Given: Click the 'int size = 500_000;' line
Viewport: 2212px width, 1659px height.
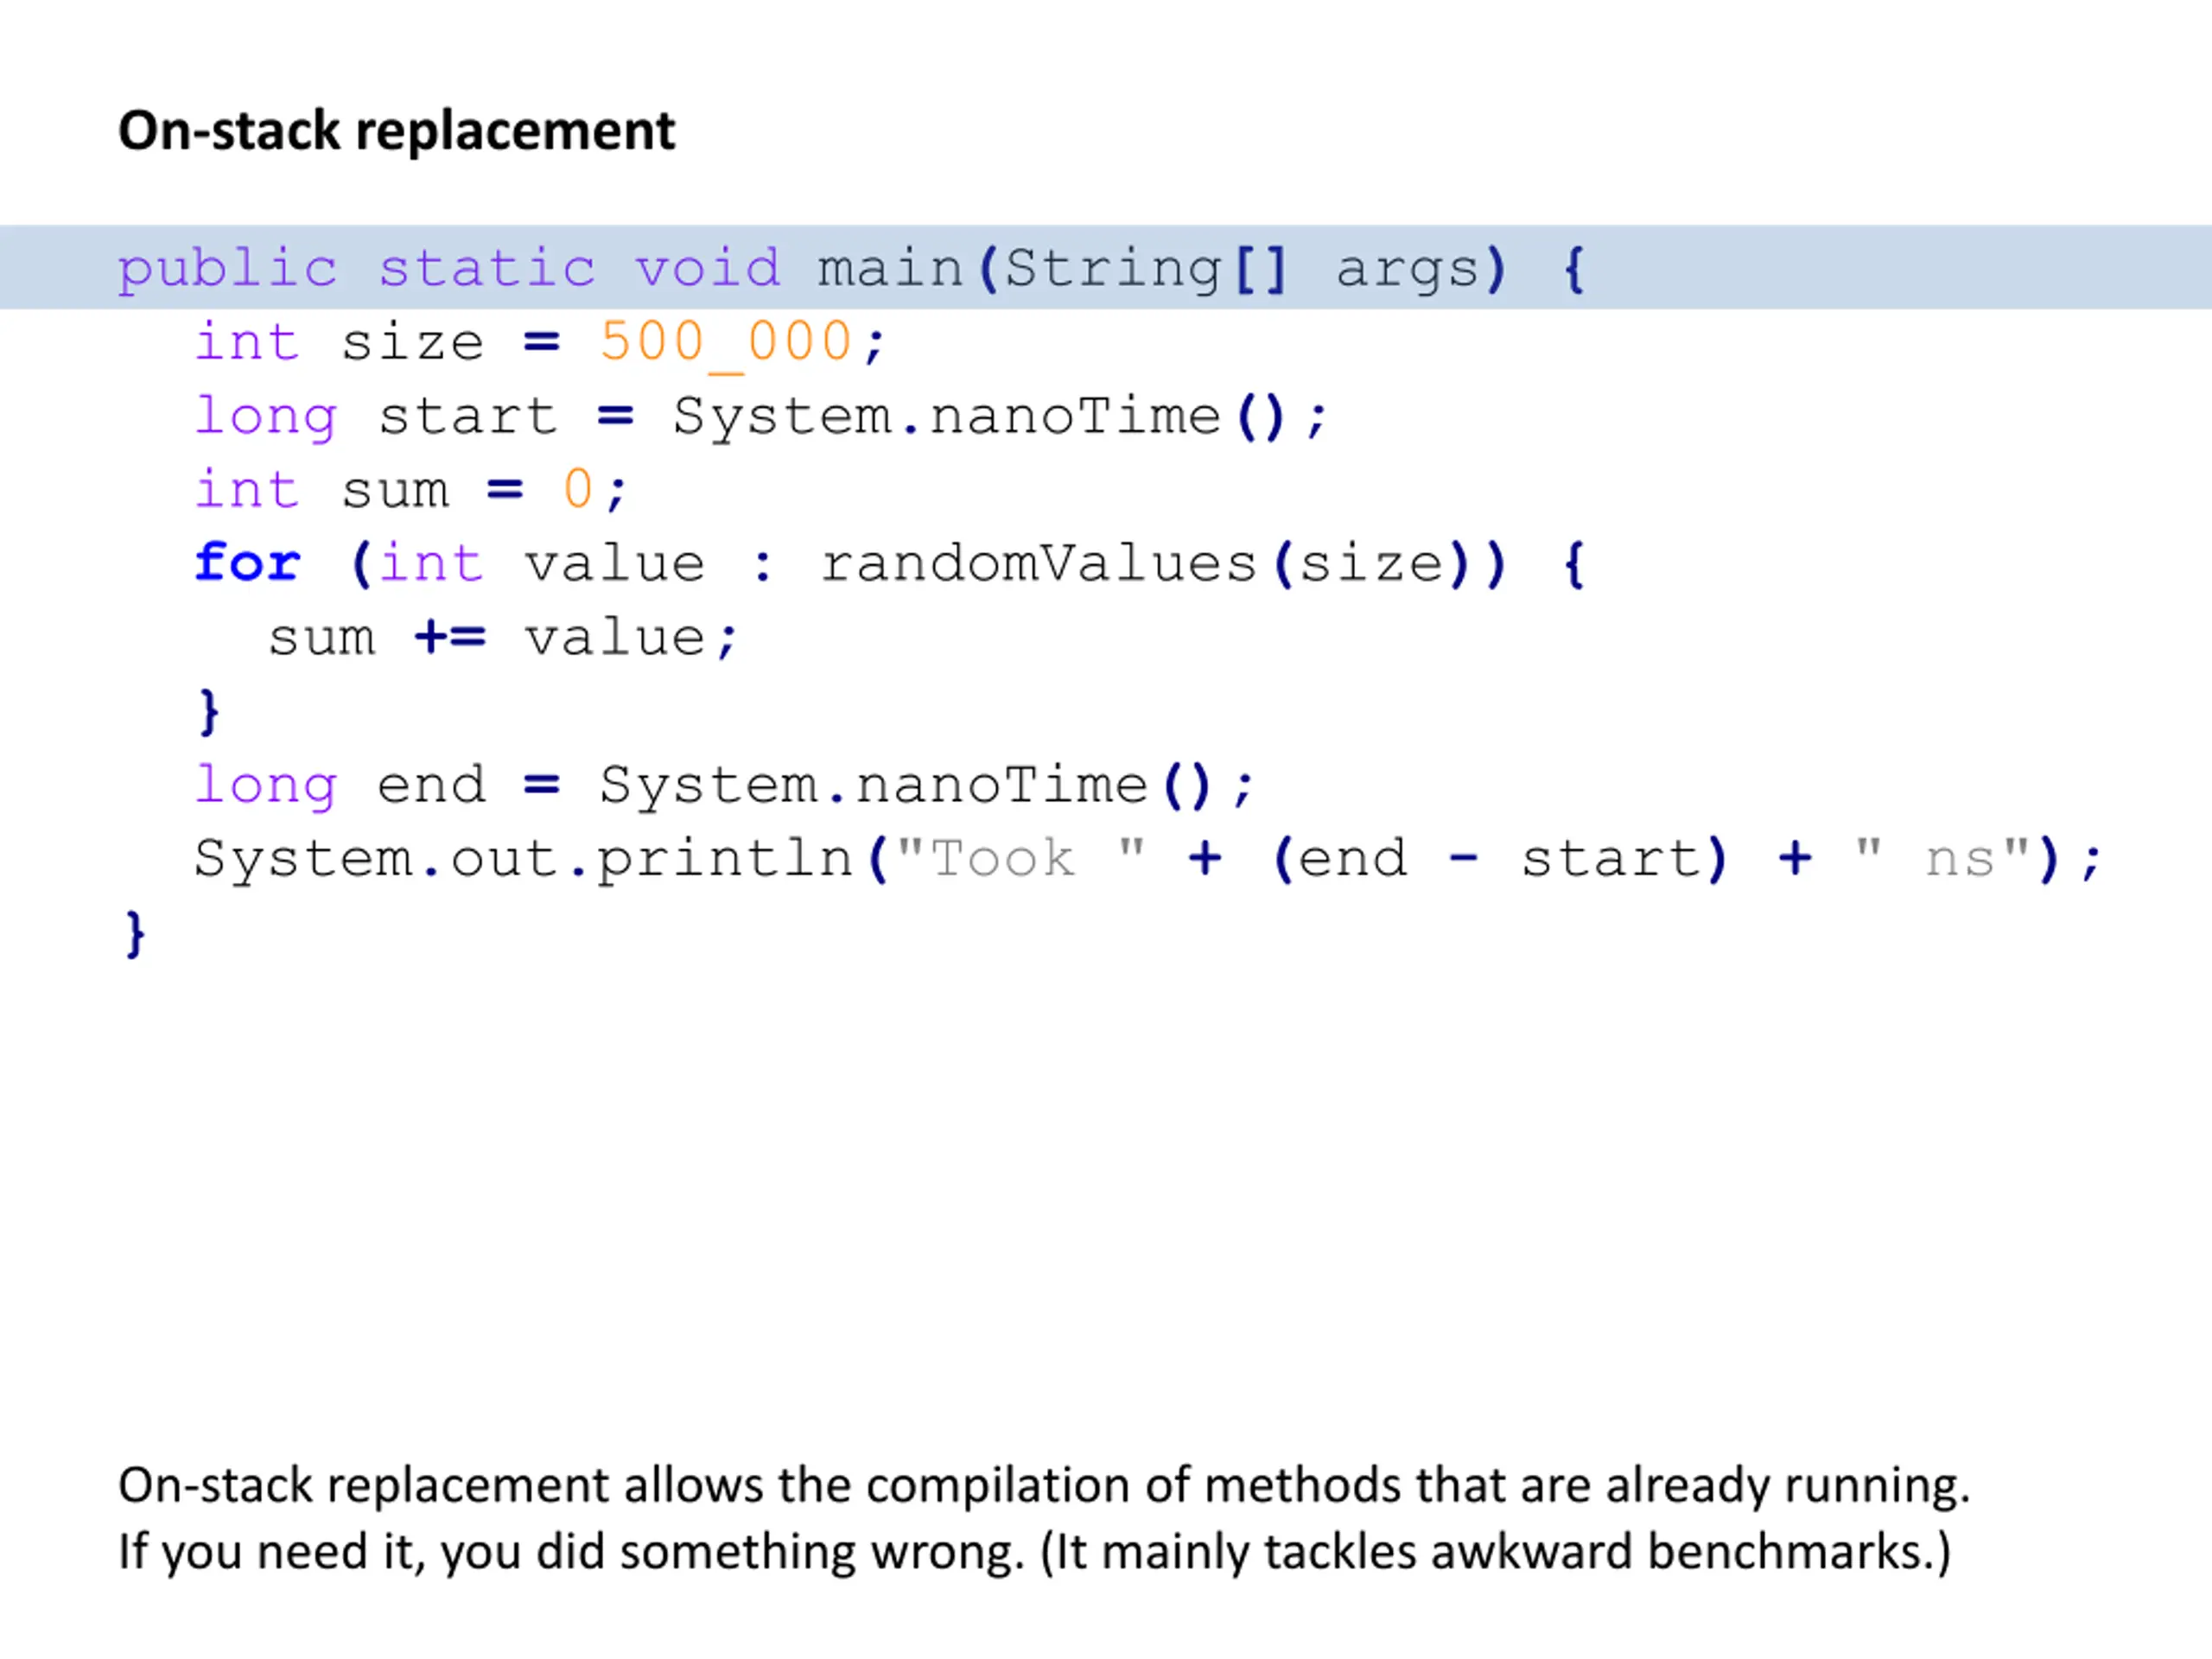Looking at the screenshot, I should click(x=540, y=343).
